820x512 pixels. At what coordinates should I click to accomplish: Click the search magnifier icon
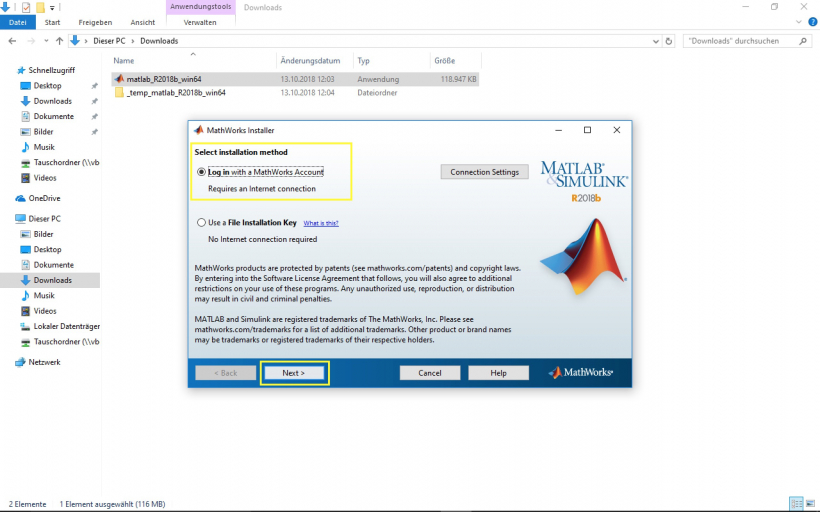point(803,41)
